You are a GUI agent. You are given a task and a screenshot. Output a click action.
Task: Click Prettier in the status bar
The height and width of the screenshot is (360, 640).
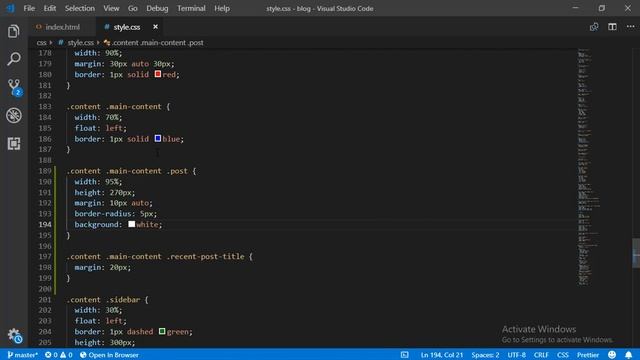588,355
